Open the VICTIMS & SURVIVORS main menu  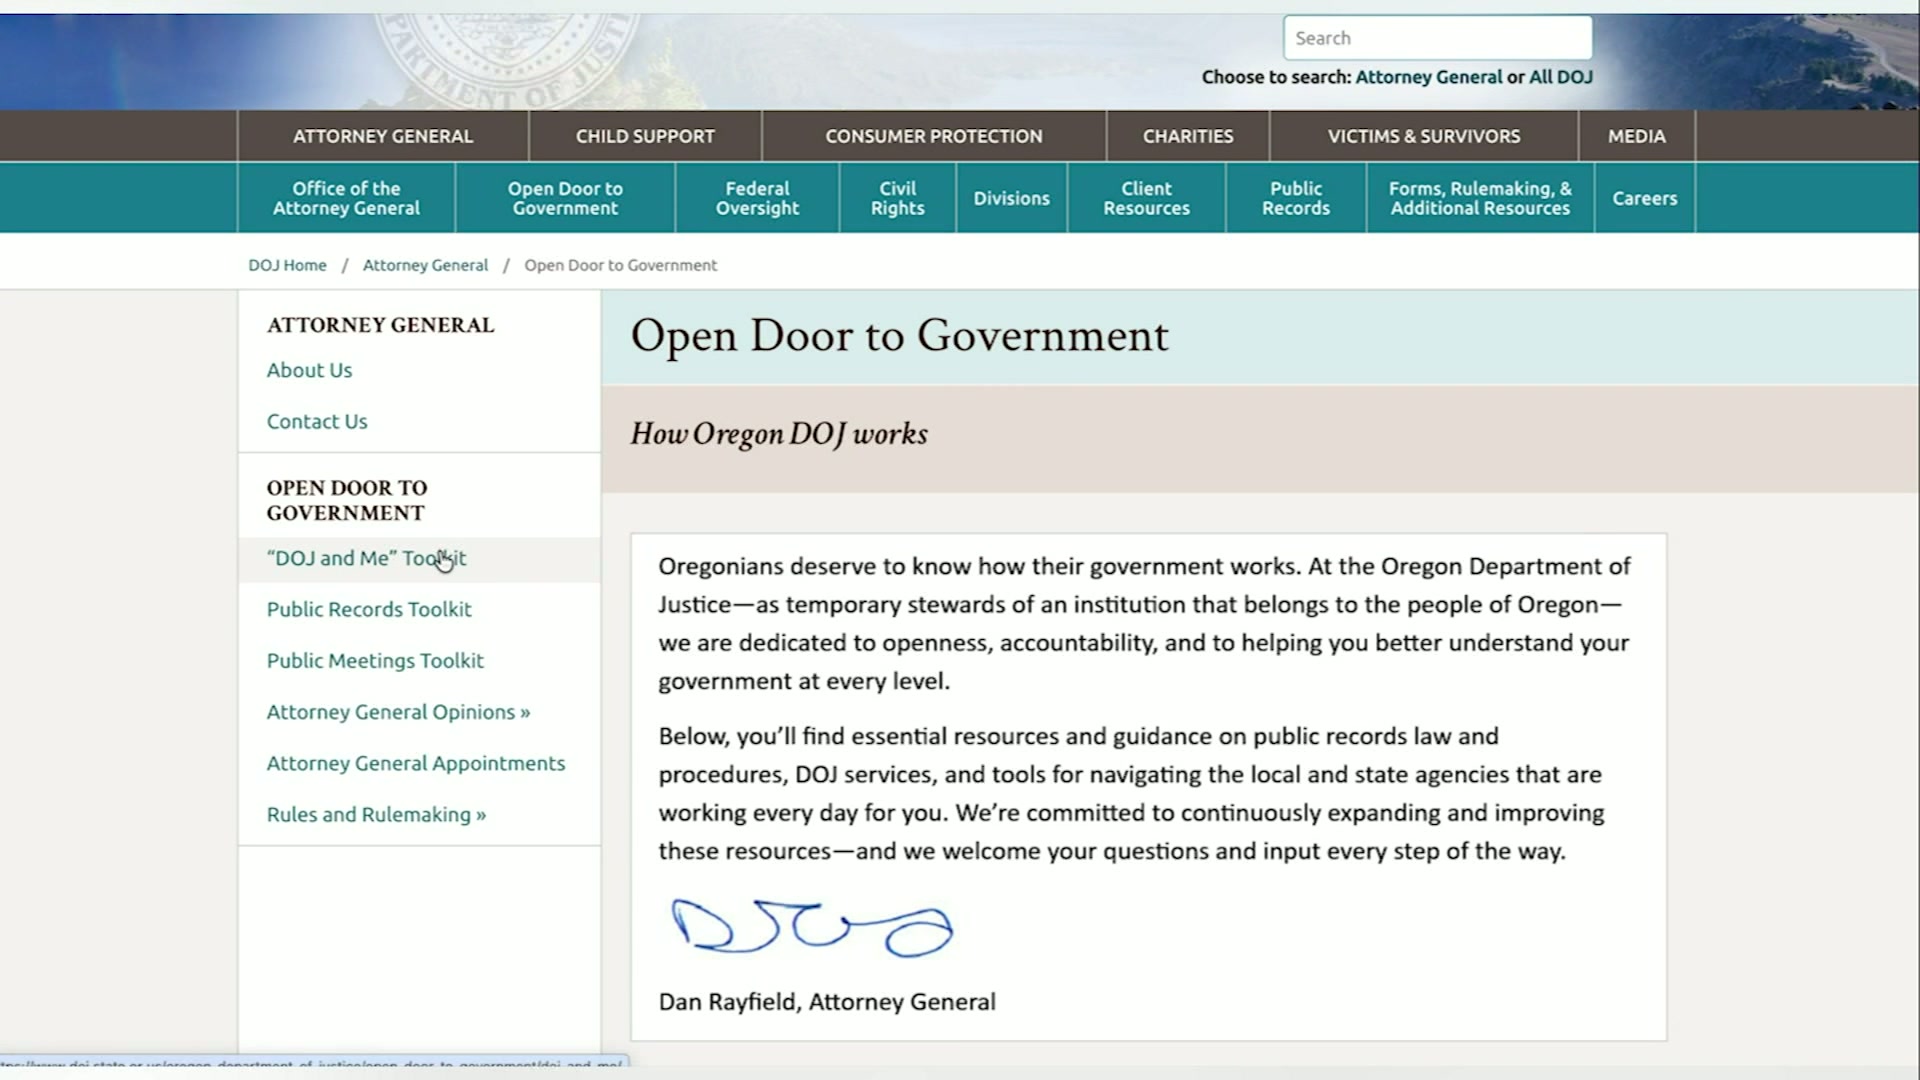[1424, 136]
